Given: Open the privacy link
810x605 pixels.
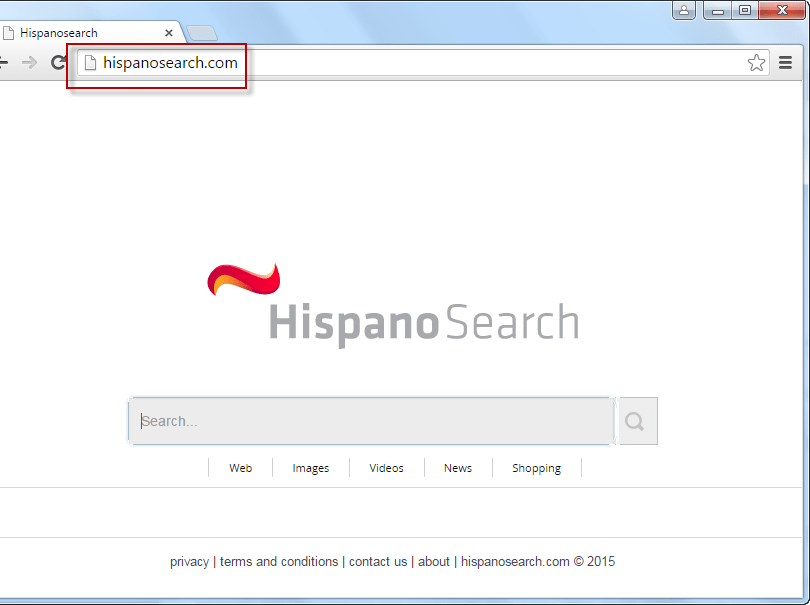Looking at the screenshot, I should pos(190,562).
